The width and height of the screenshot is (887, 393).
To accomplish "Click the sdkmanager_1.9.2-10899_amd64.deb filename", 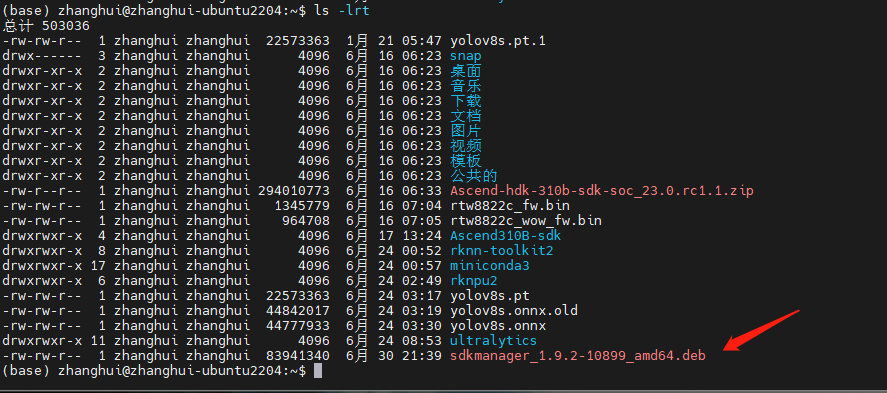I will pos(578,356).
